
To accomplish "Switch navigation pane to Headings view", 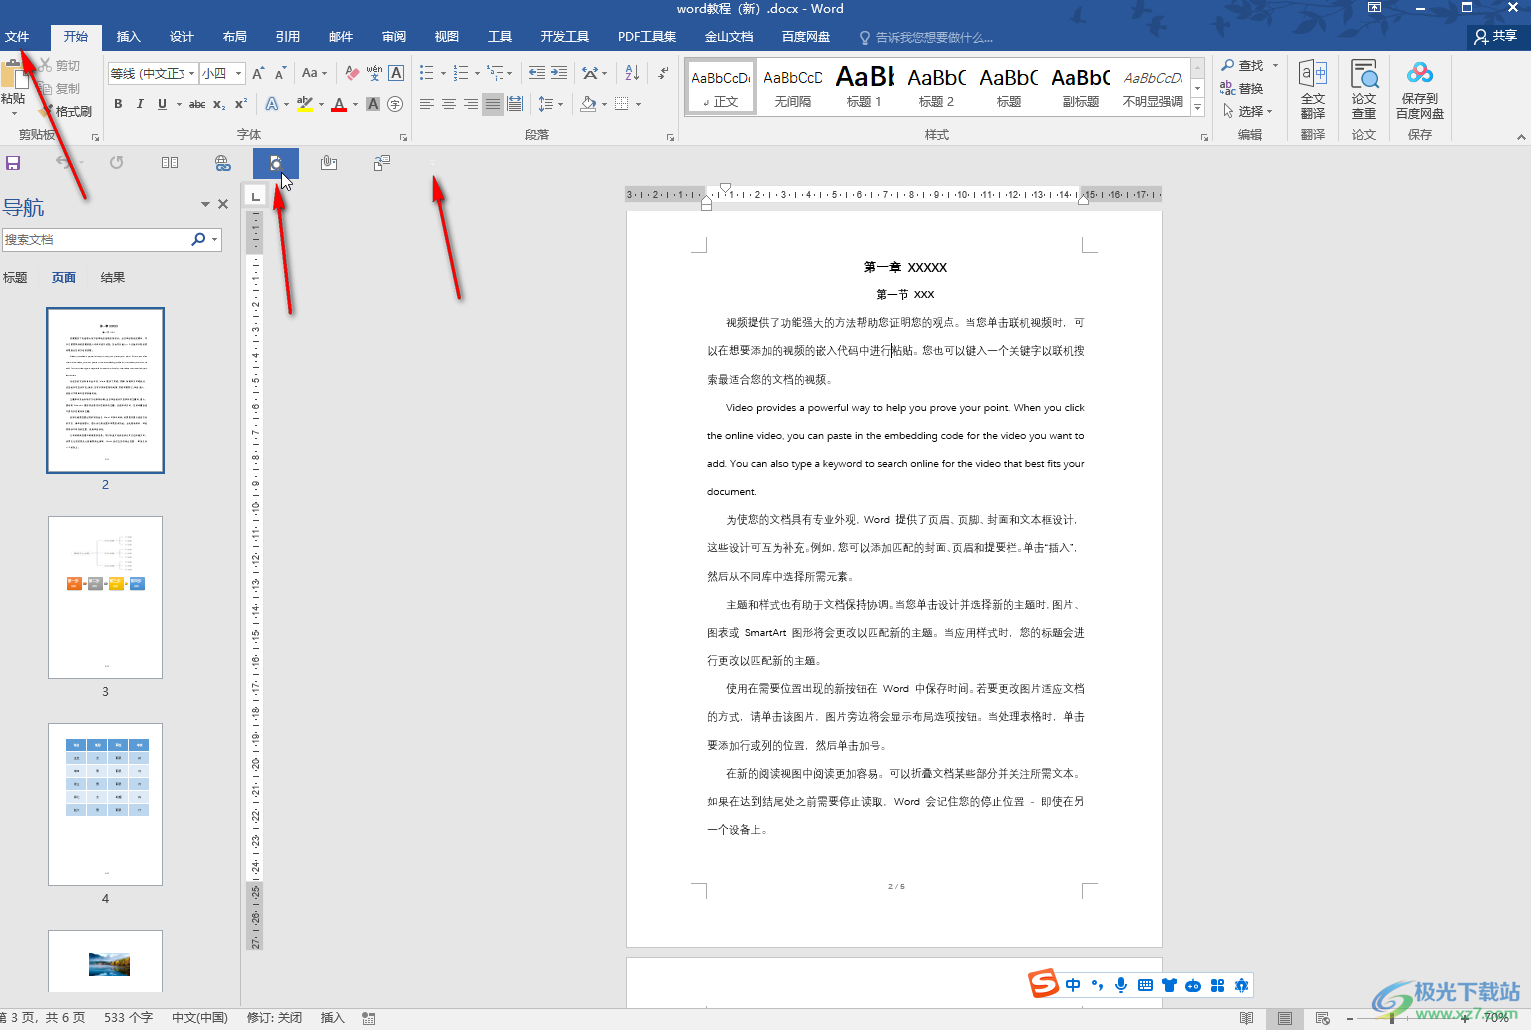I will point(15,278).
